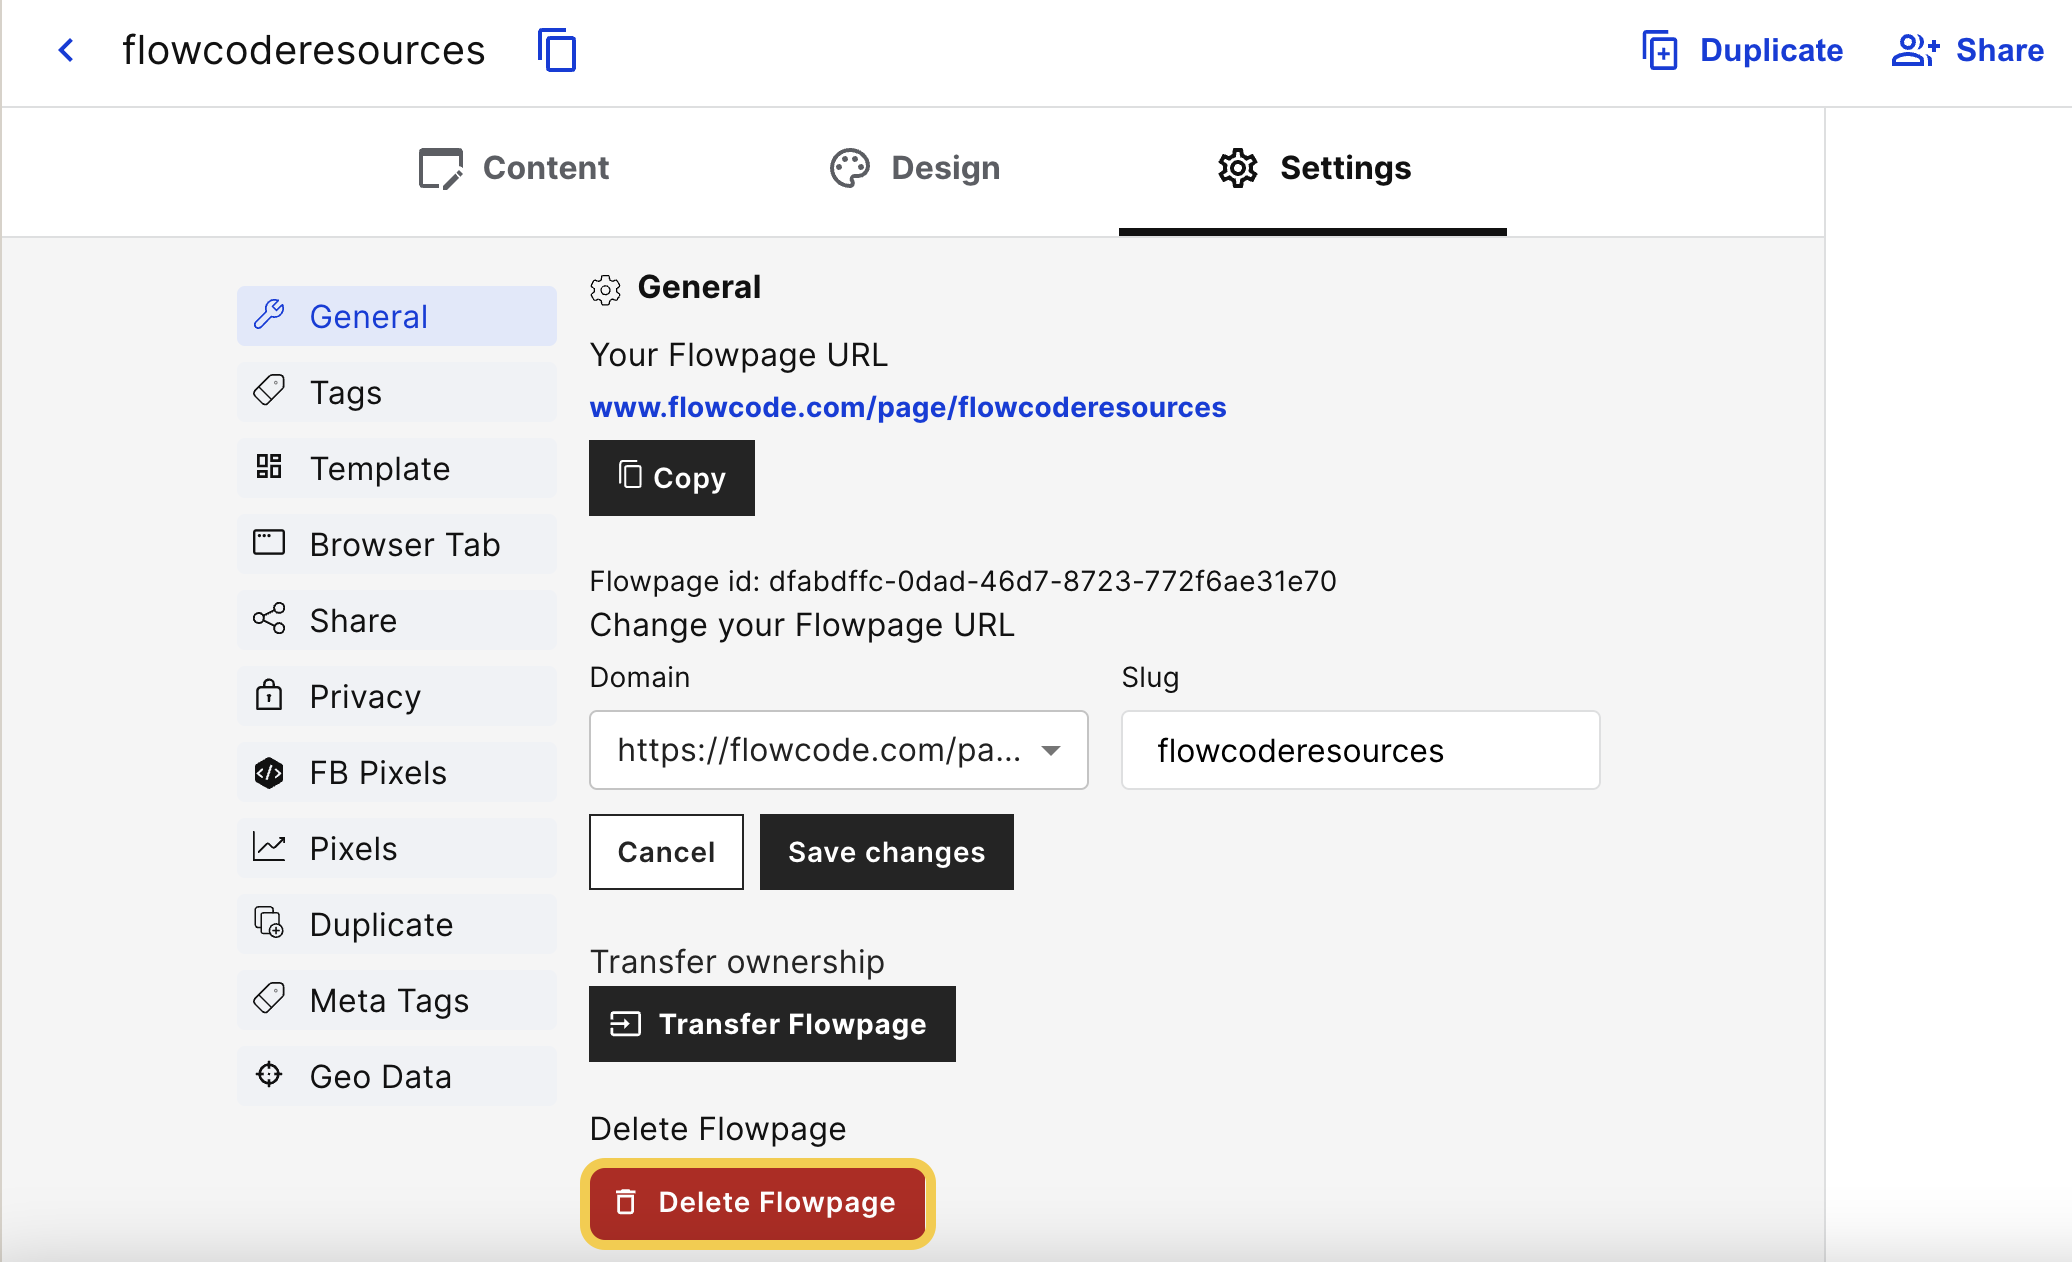Open Pixels settings section
Screen dimensions: 2072x1262
tap(397, 848)
